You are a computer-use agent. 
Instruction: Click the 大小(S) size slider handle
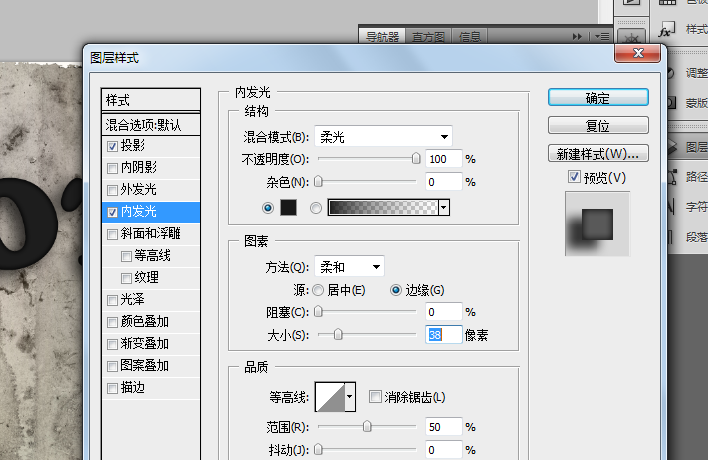click(338, 335)
